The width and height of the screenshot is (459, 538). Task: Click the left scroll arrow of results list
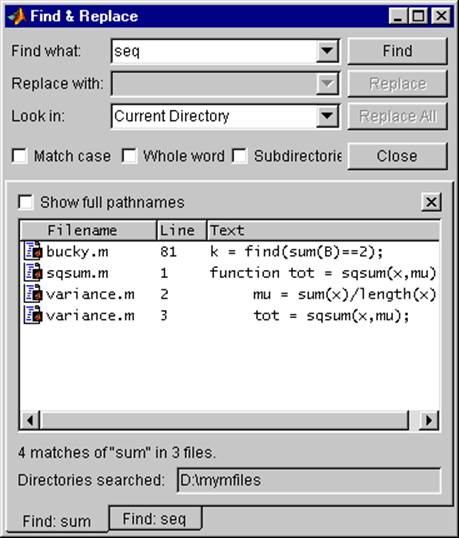tap(30, 420)
